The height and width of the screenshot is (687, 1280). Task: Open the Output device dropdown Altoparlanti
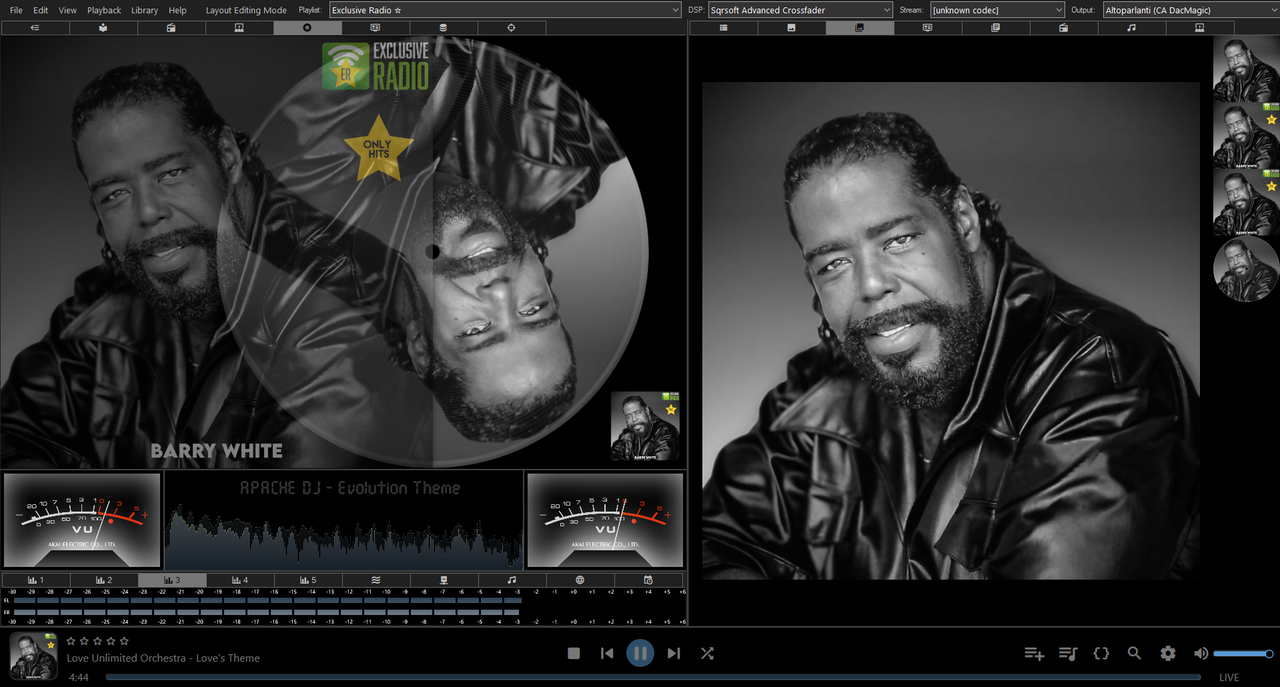click(x=1190, y=10)
